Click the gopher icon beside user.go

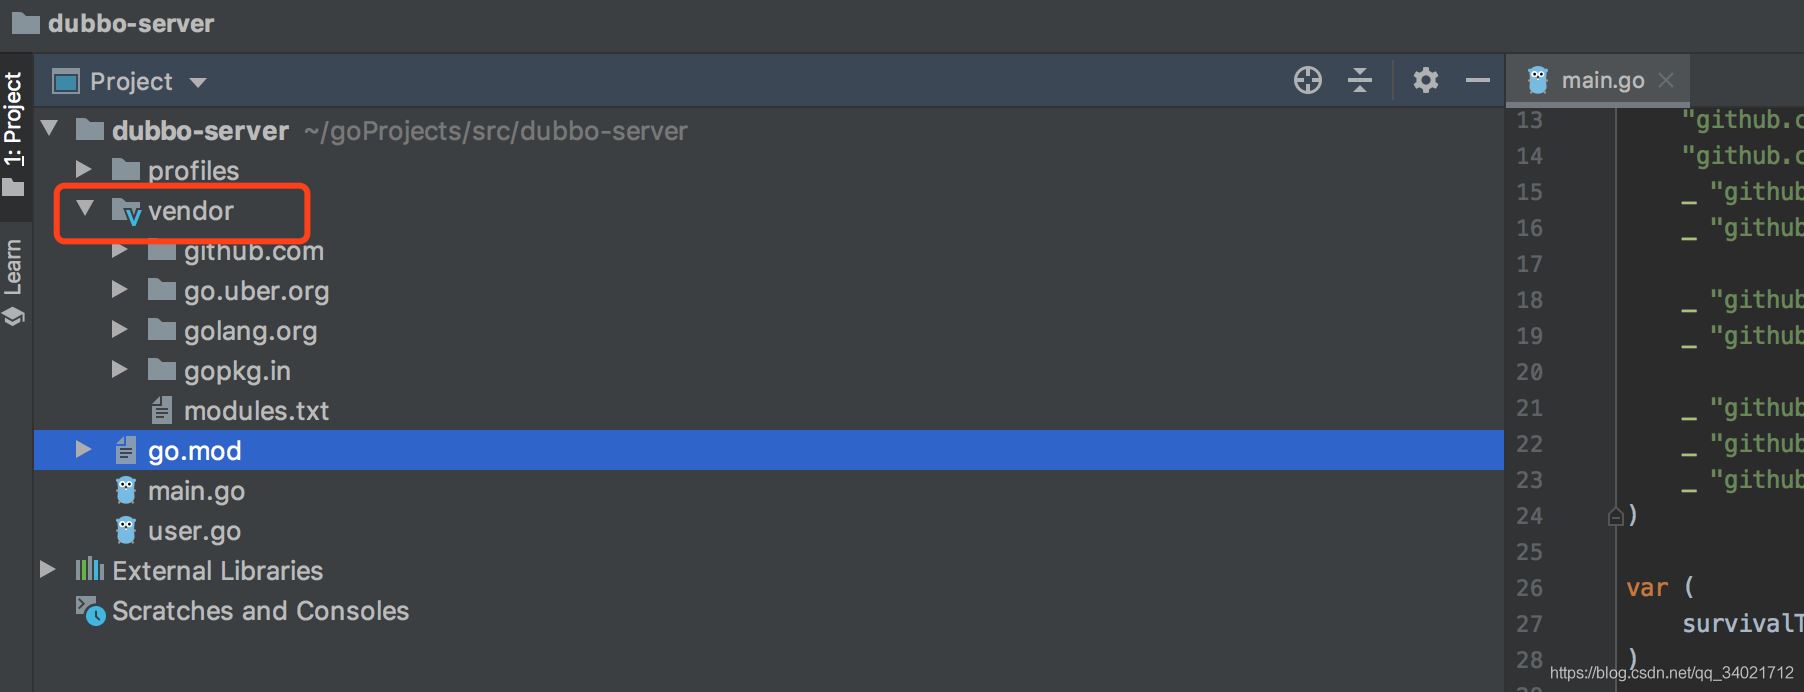click(x=126, y=530)
